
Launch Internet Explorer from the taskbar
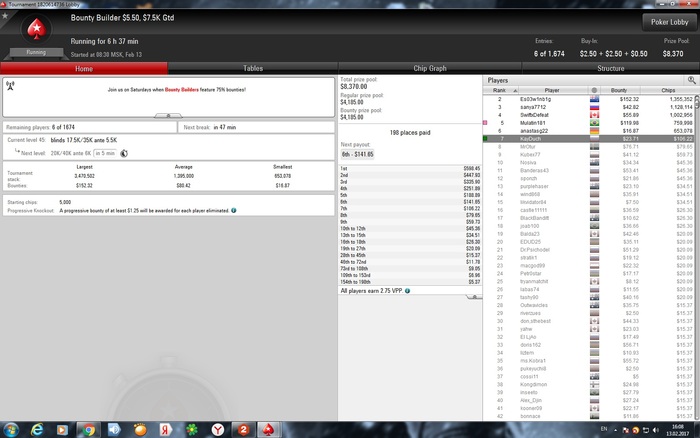(37, 430)
